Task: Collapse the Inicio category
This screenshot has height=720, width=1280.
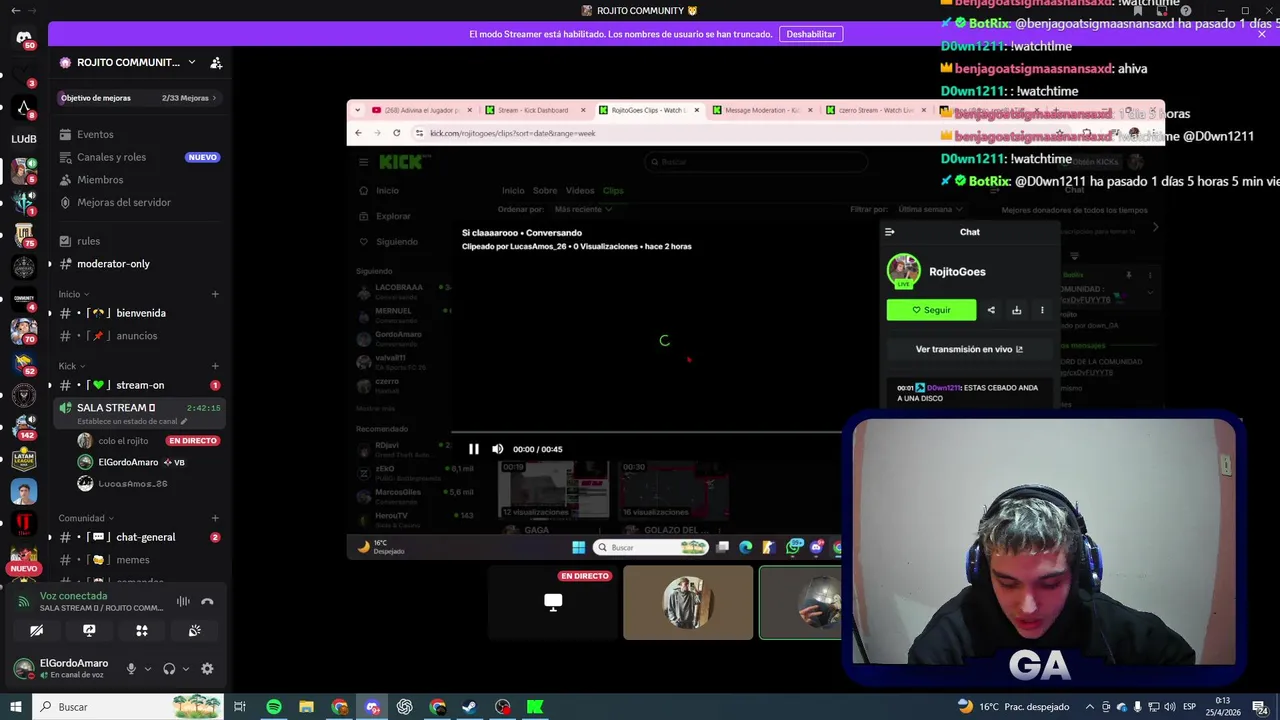Action: (x=73, y=294)
